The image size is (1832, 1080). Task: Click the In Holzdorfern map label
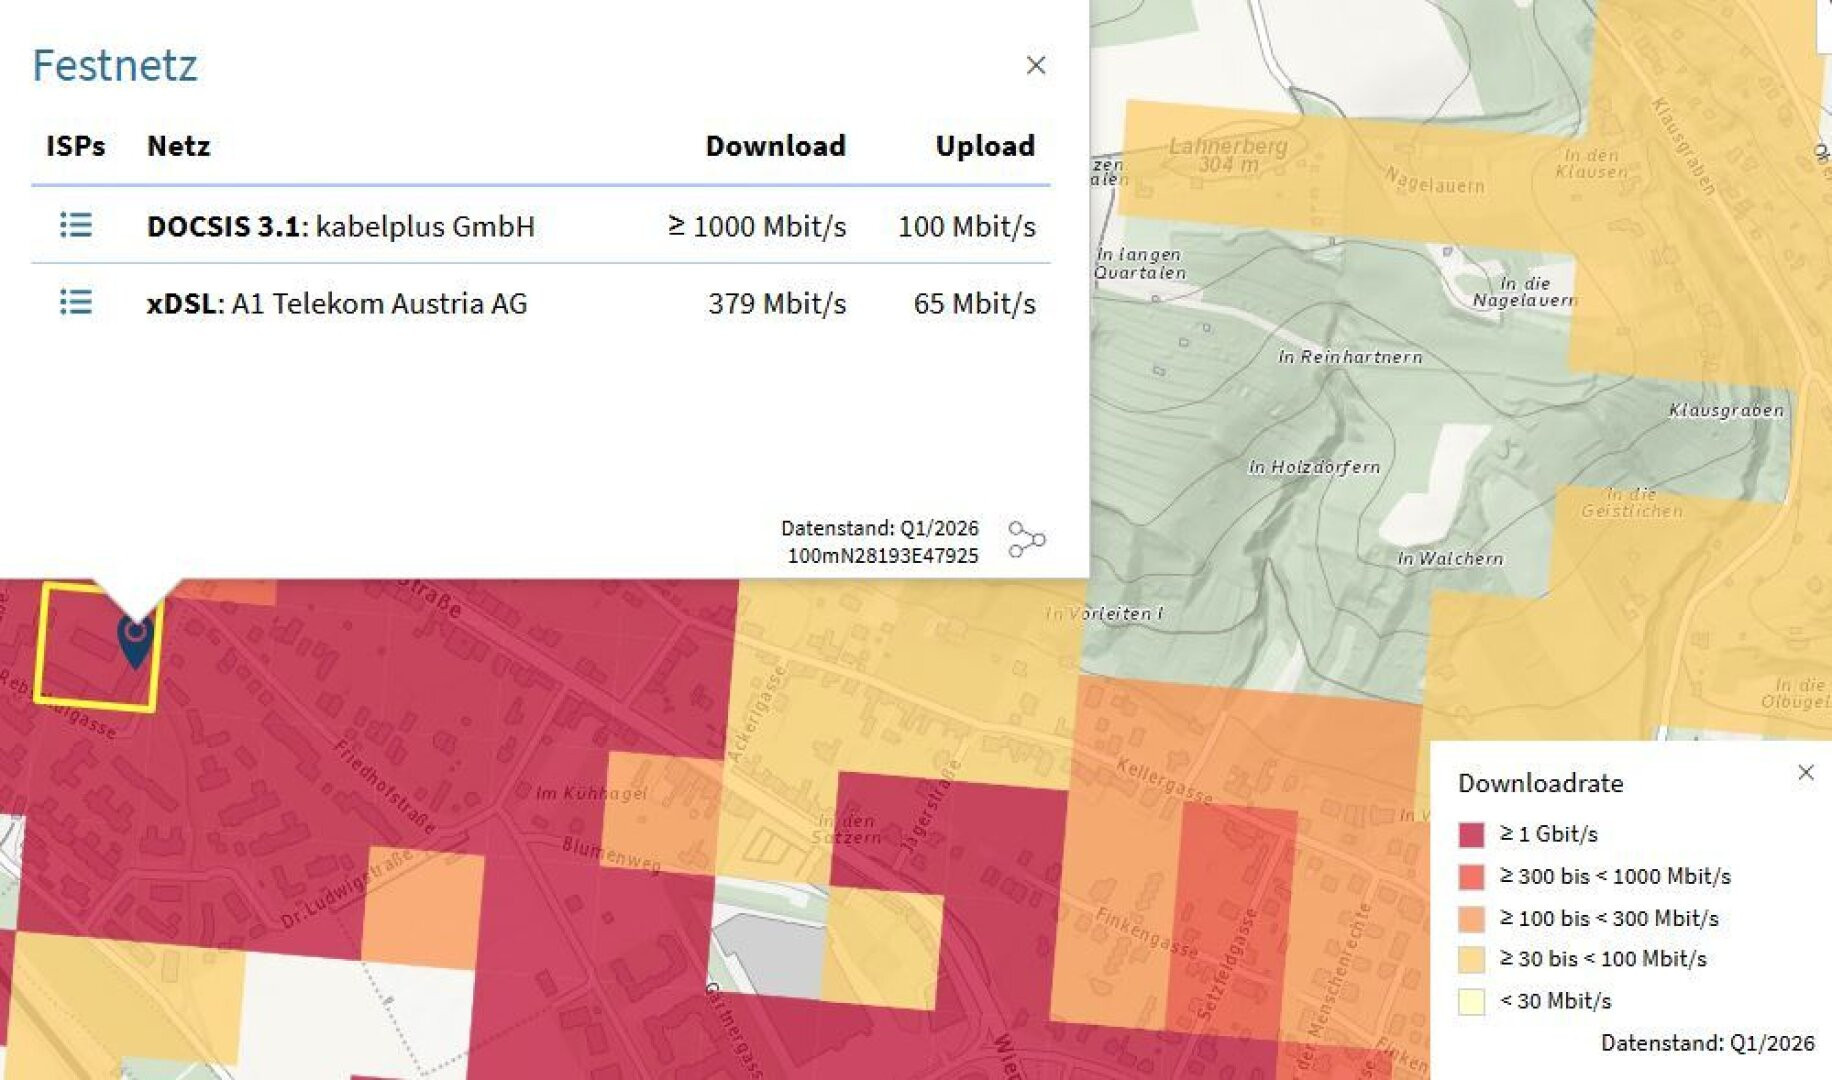[x=1314, y=467]
